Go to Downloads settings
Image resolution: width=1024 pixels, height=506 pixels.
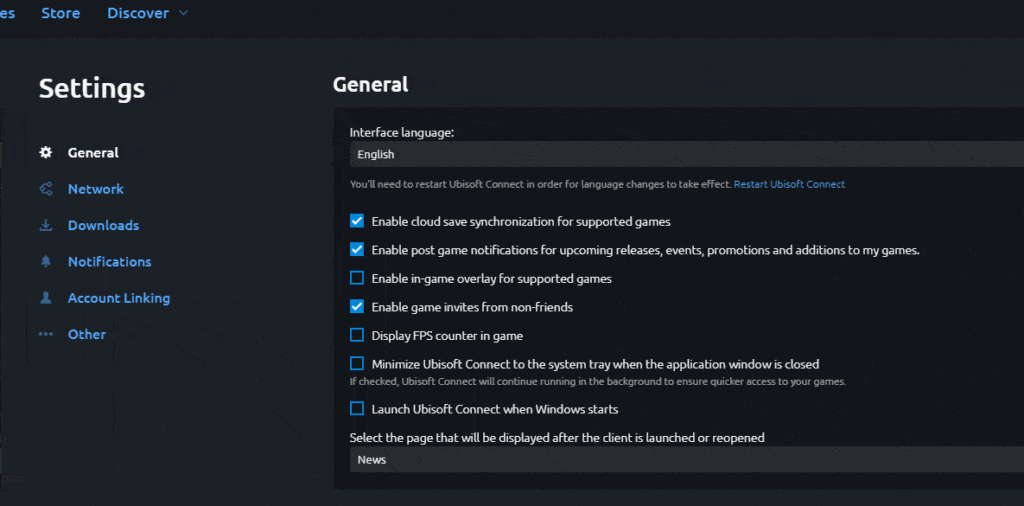[x=103, y=225]
